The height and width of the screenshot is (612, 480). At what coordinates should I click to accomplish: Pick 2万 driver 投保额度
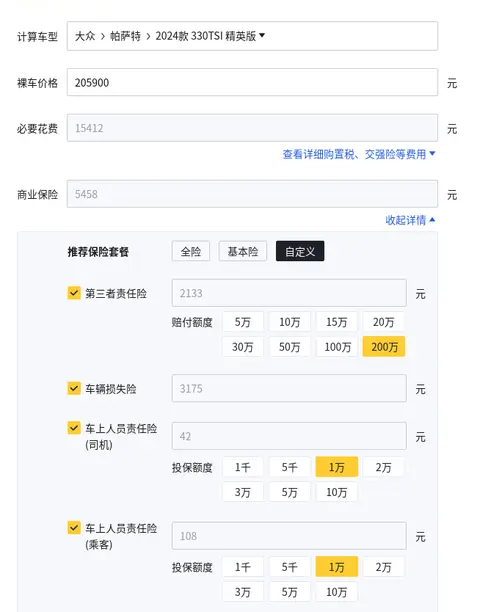pos(384,467)
